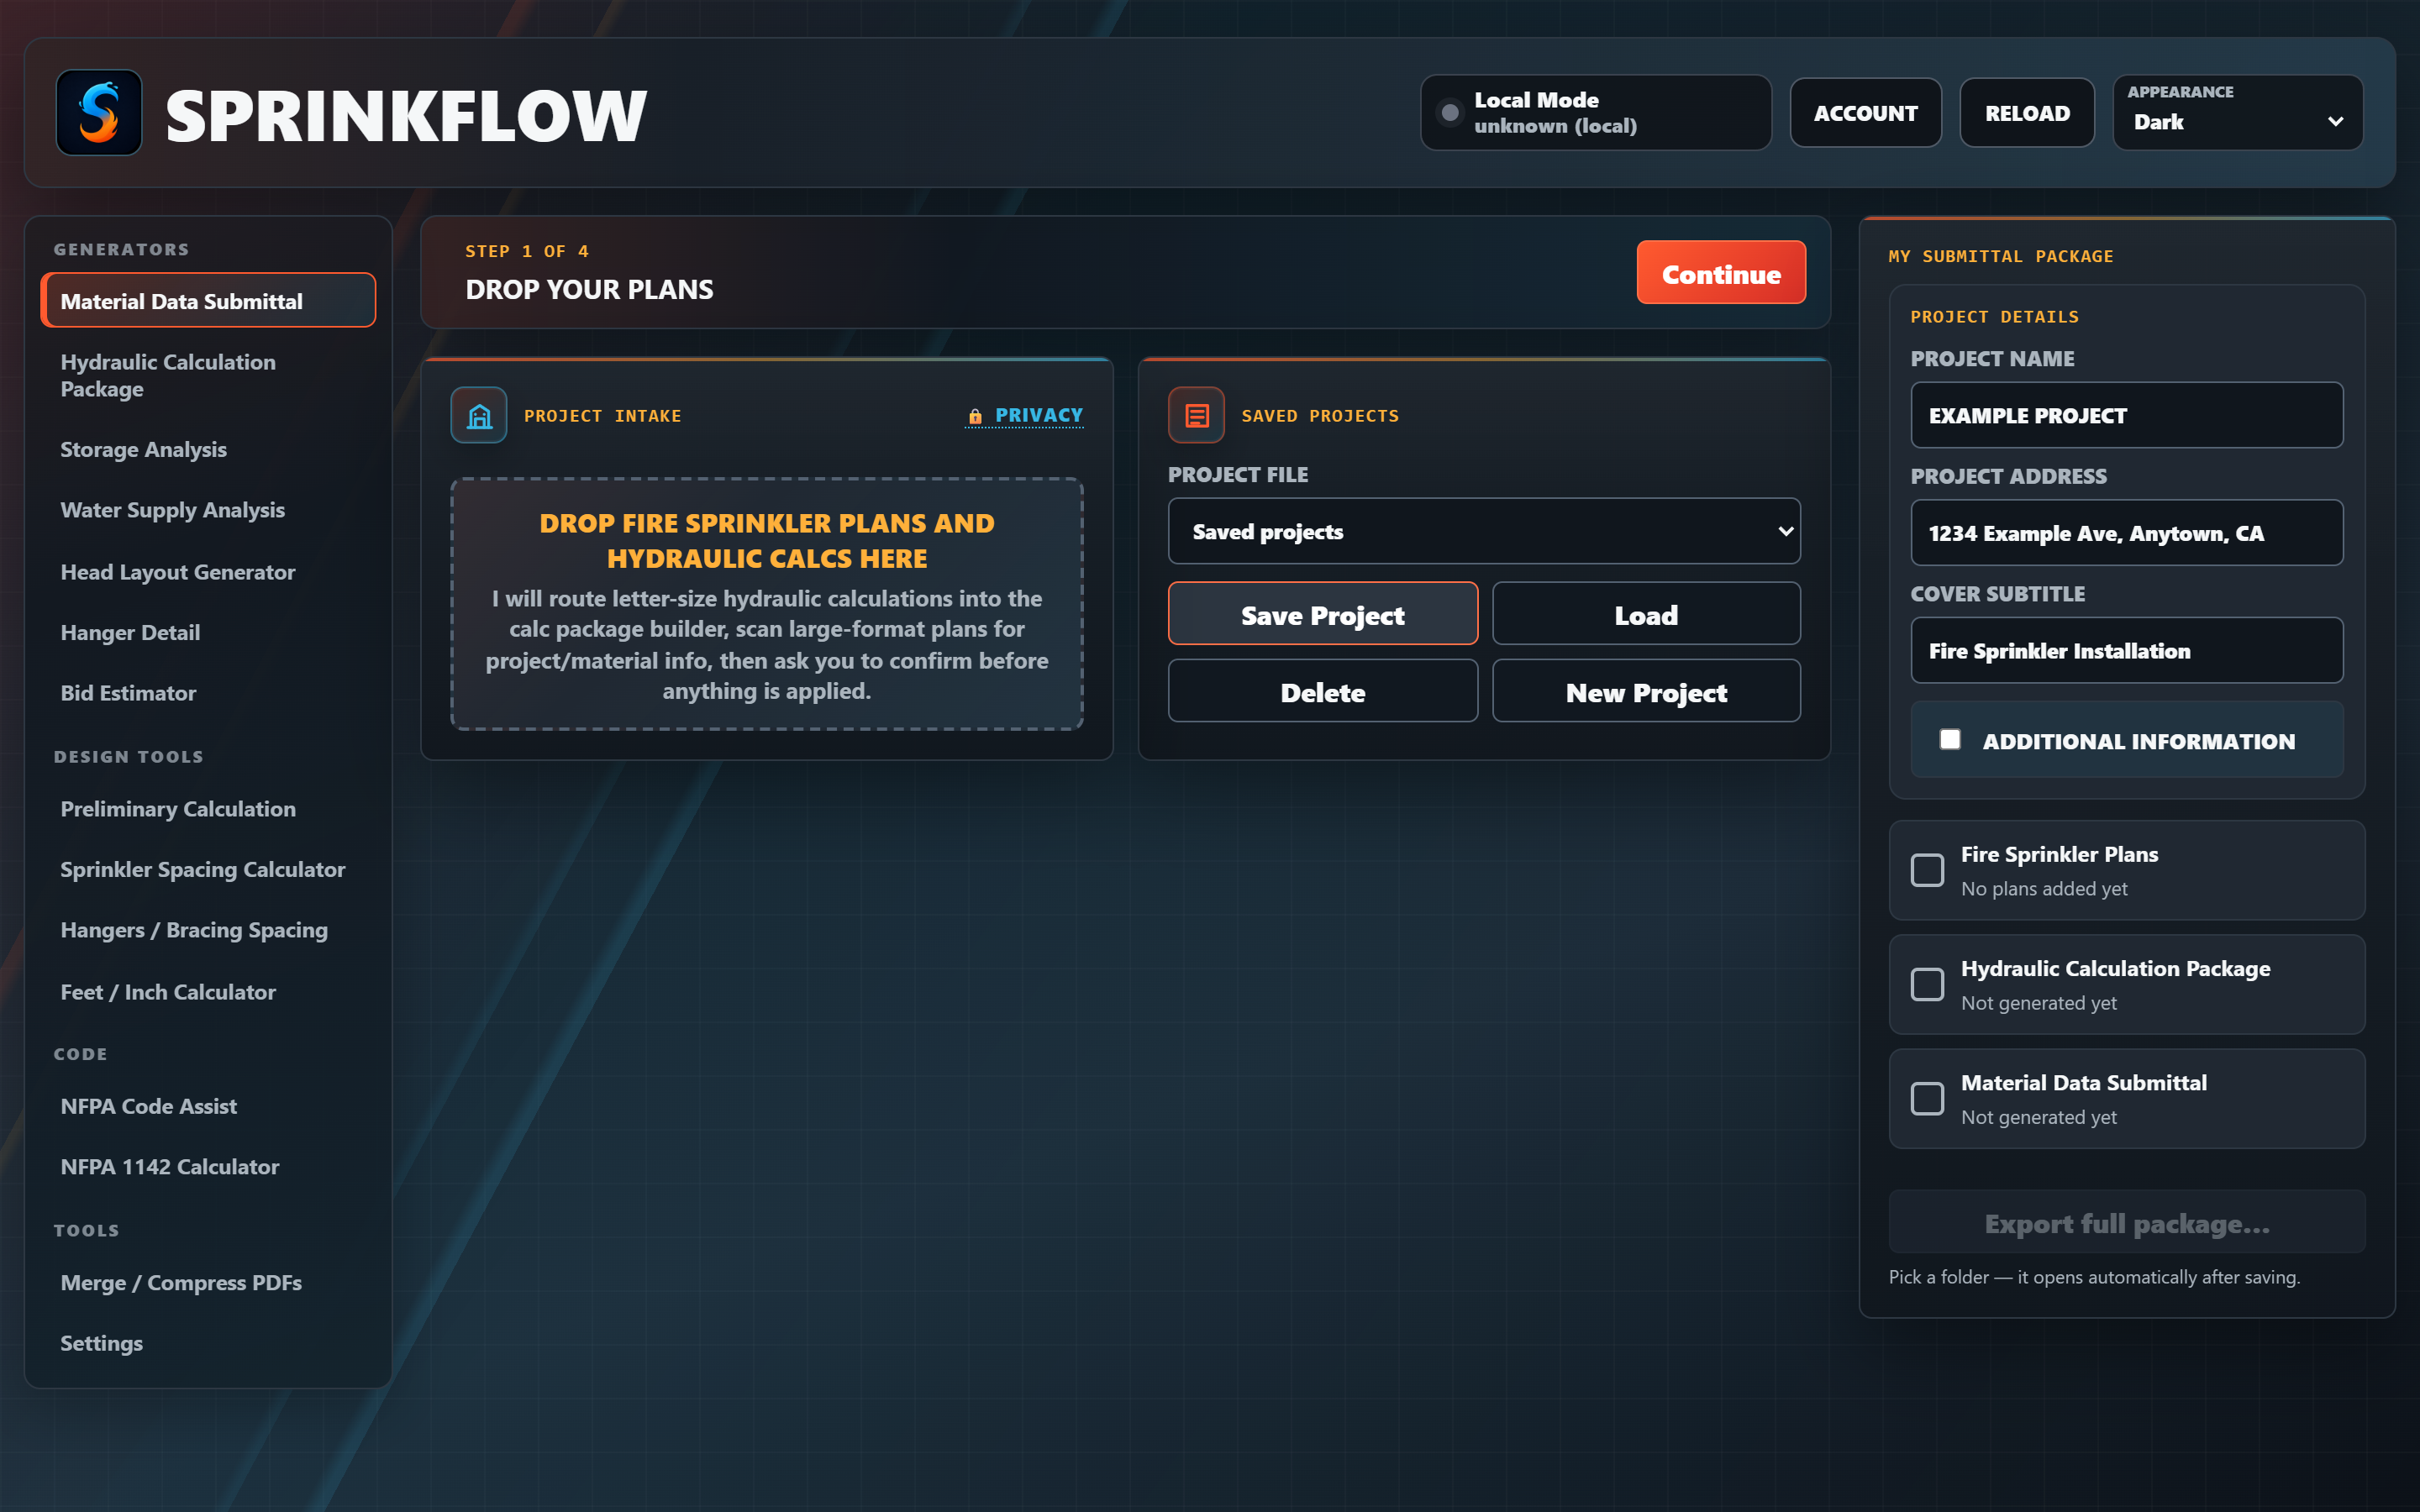2420x1512 pixels.
Task: Open Hydraulic Calculation Package generator
Action: 208,375
